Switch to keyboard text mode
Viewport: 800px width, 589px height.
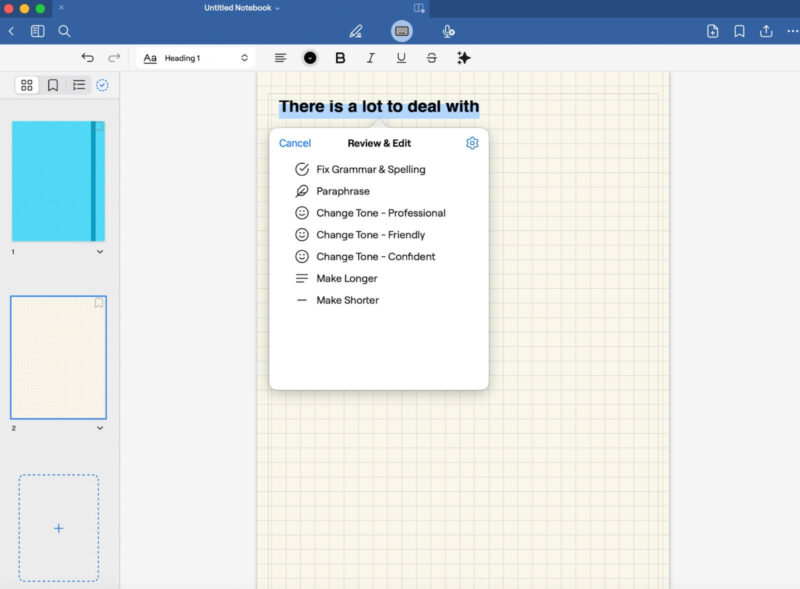[402, 31]
